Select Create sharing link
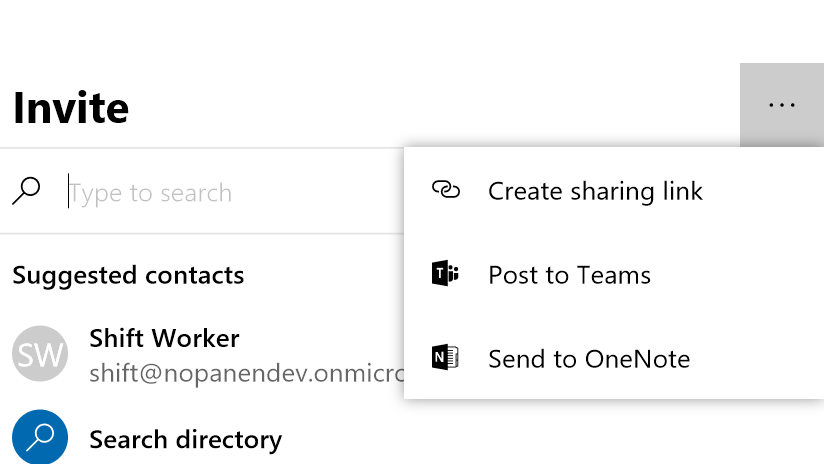Screen dimensions: 825x464 pyautogui.click(x=595, y=191)
